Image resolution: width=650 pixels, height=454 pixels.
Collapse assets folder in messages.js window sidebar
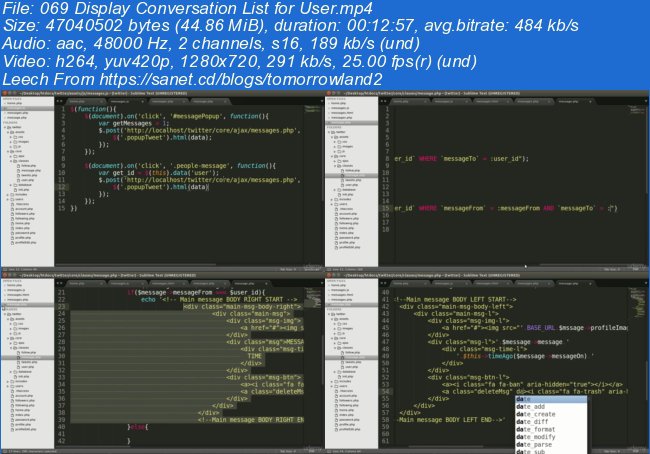pos(8,132)
